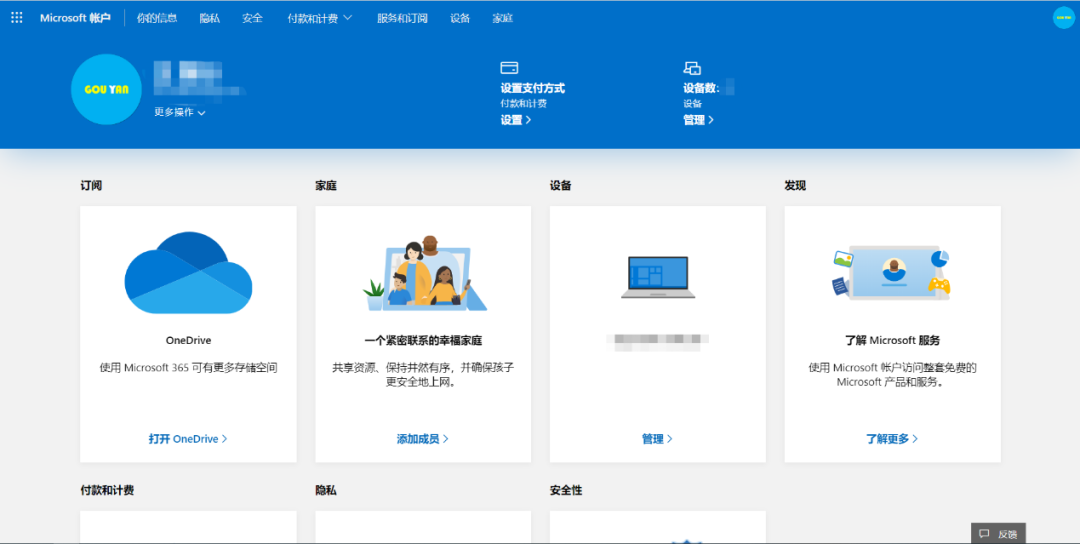Click the 一个紧密联系的幸福家庭 heading
Screen dimensions: 1080x544
424,340
